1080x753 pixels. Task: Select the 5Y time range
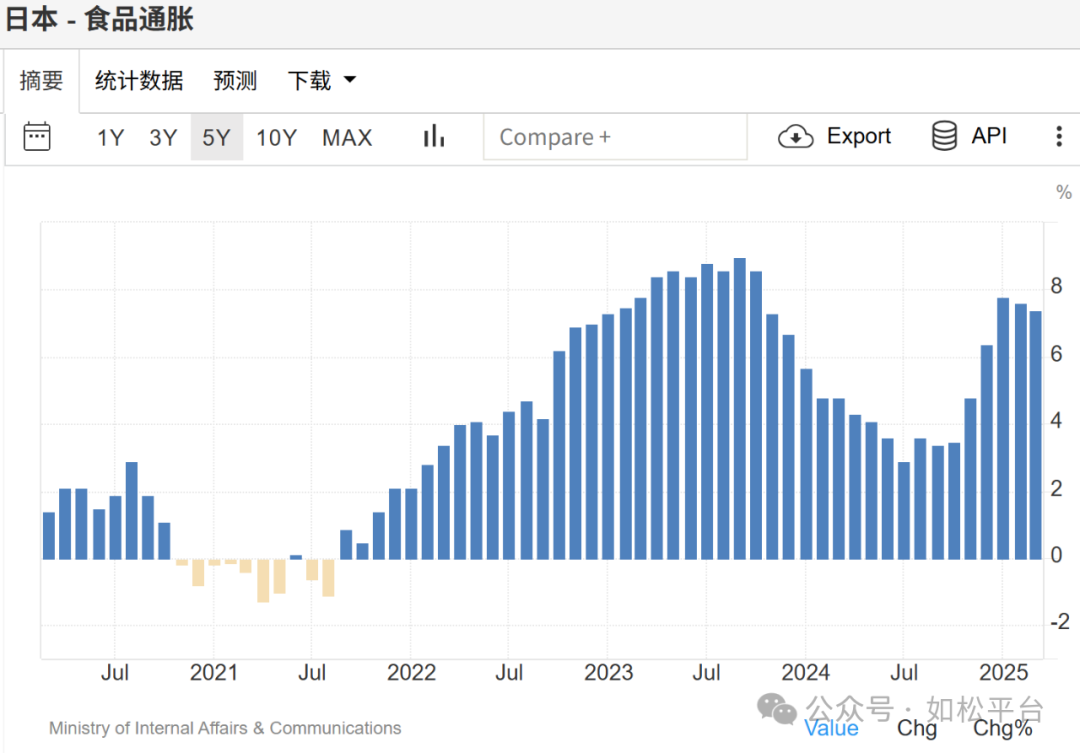click(216, 138)
